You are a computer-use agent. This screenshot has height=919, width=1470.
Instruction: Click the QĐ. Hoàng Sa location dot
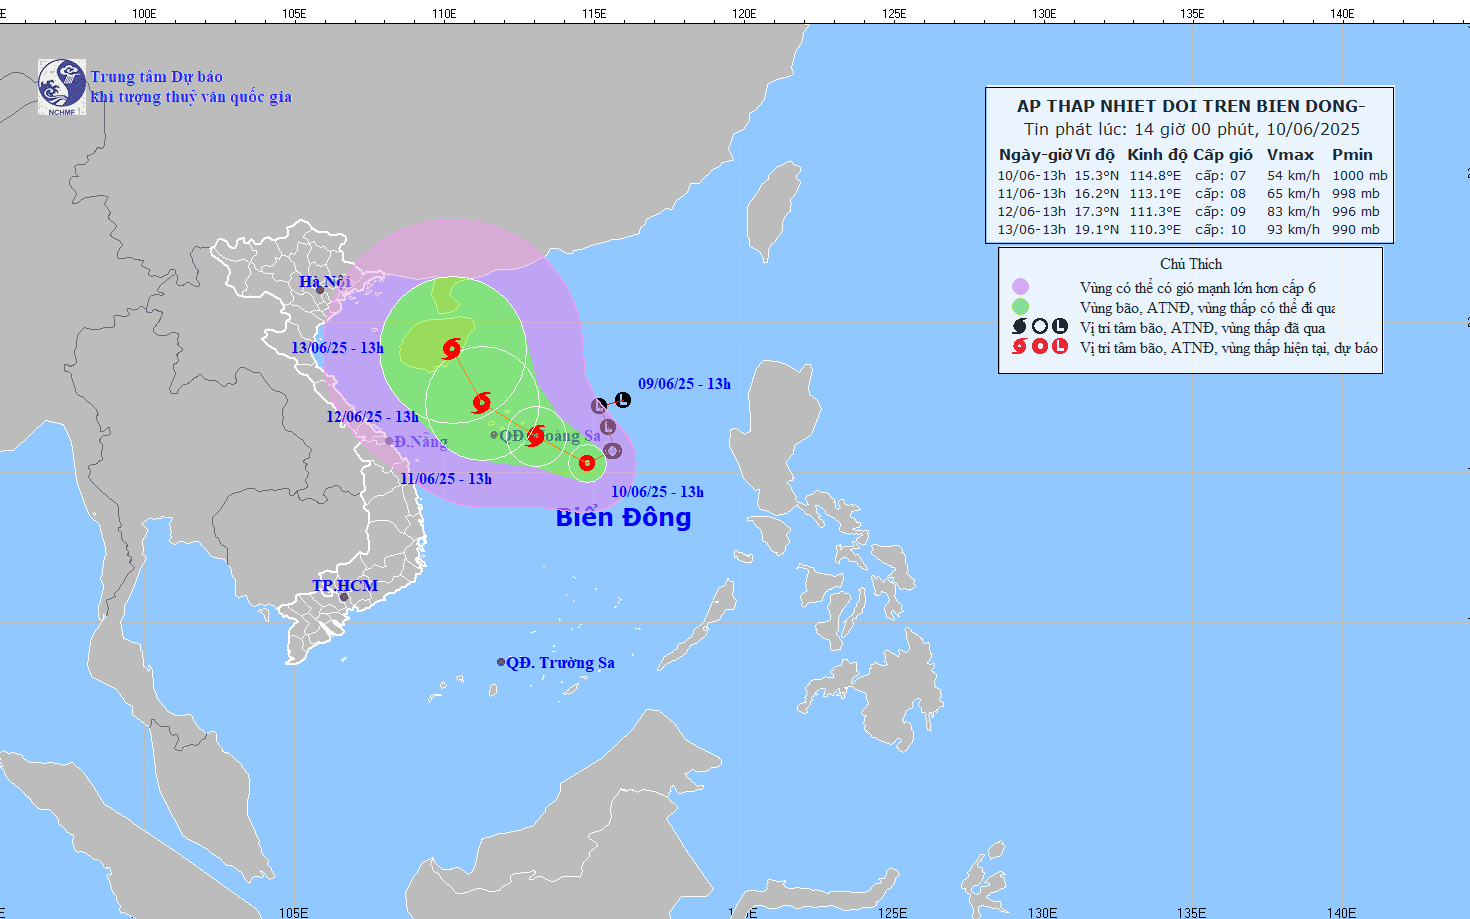click(494, 435)
